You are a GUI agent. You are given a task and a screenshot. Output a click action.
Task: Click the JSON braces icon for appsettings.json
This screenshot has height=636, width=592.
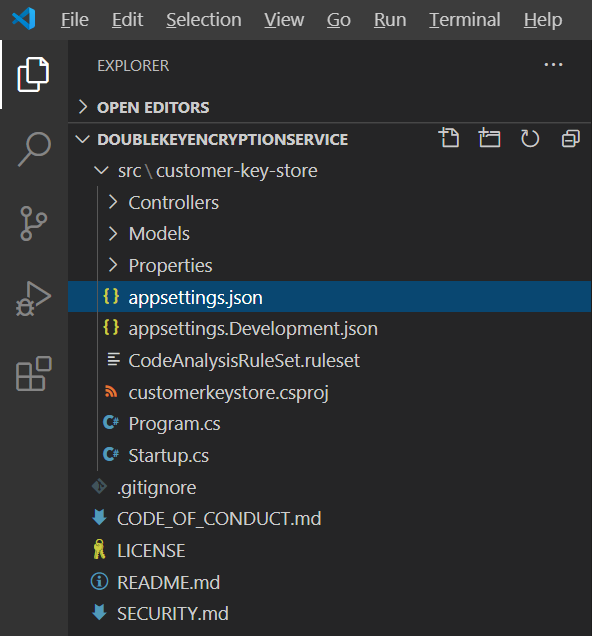click(x=111, y=296)
